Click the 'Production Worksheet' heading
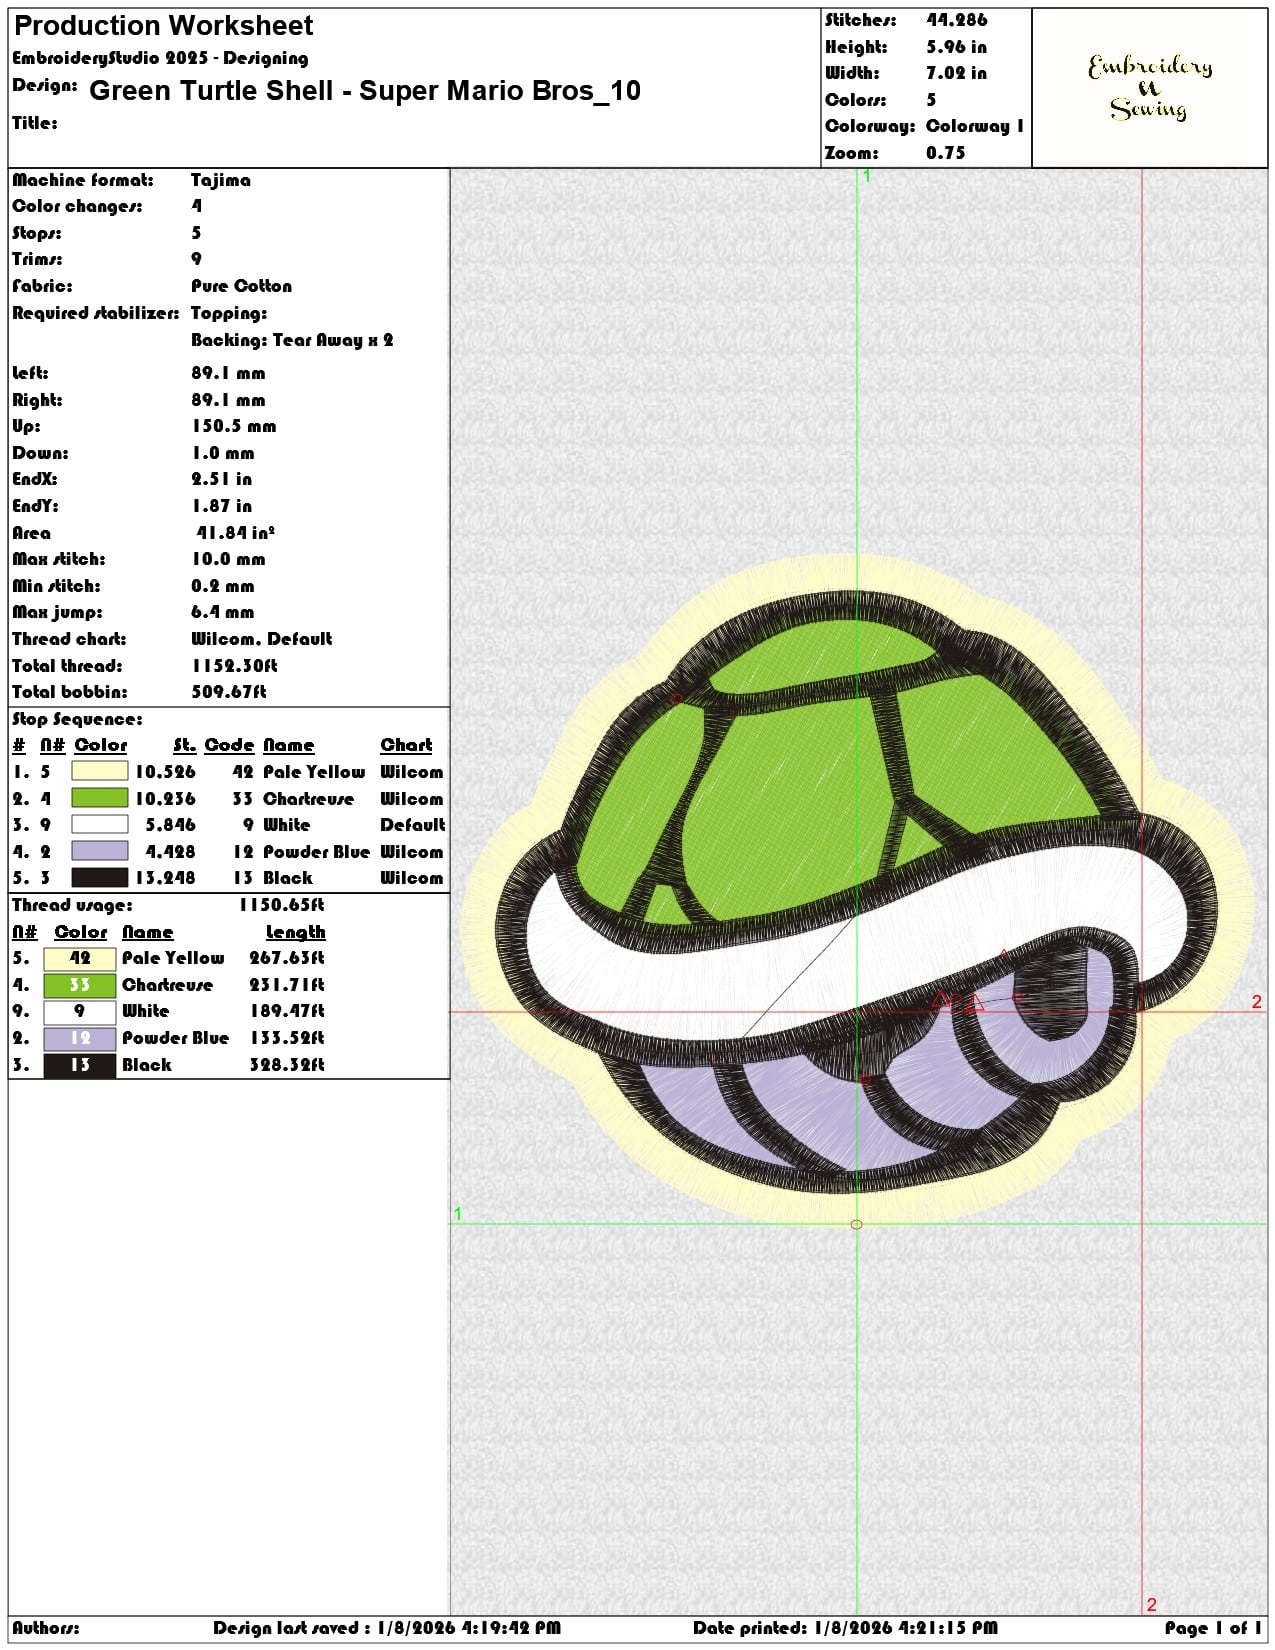Viewport: 1275px width, 1650px height. point(164,26)
